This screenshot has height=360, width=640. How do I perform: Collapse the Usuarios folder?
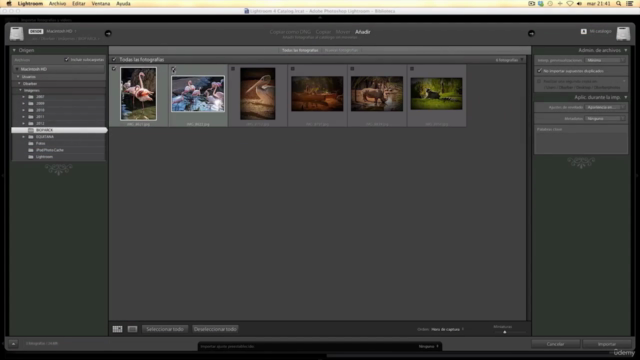point(18,77)
